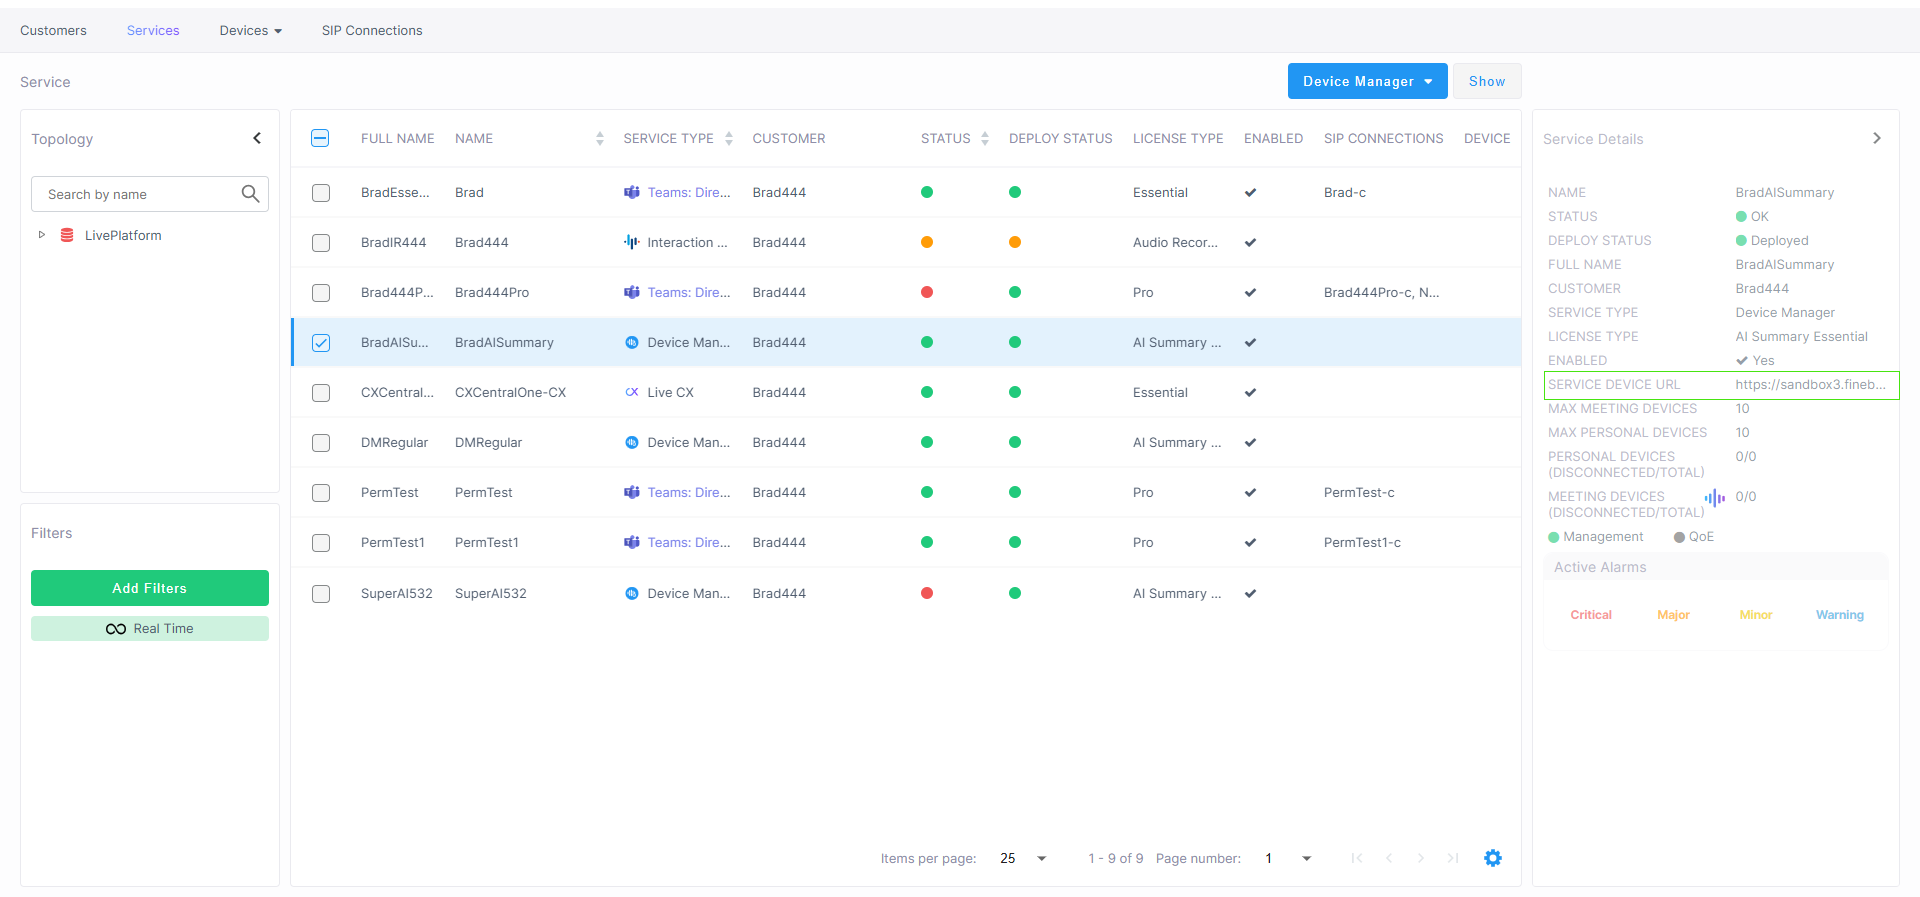Image resolution: width=1920 pixels, height=897 pixels.
Task: Go to the SIP Connections tab
Action: point(372,30)
